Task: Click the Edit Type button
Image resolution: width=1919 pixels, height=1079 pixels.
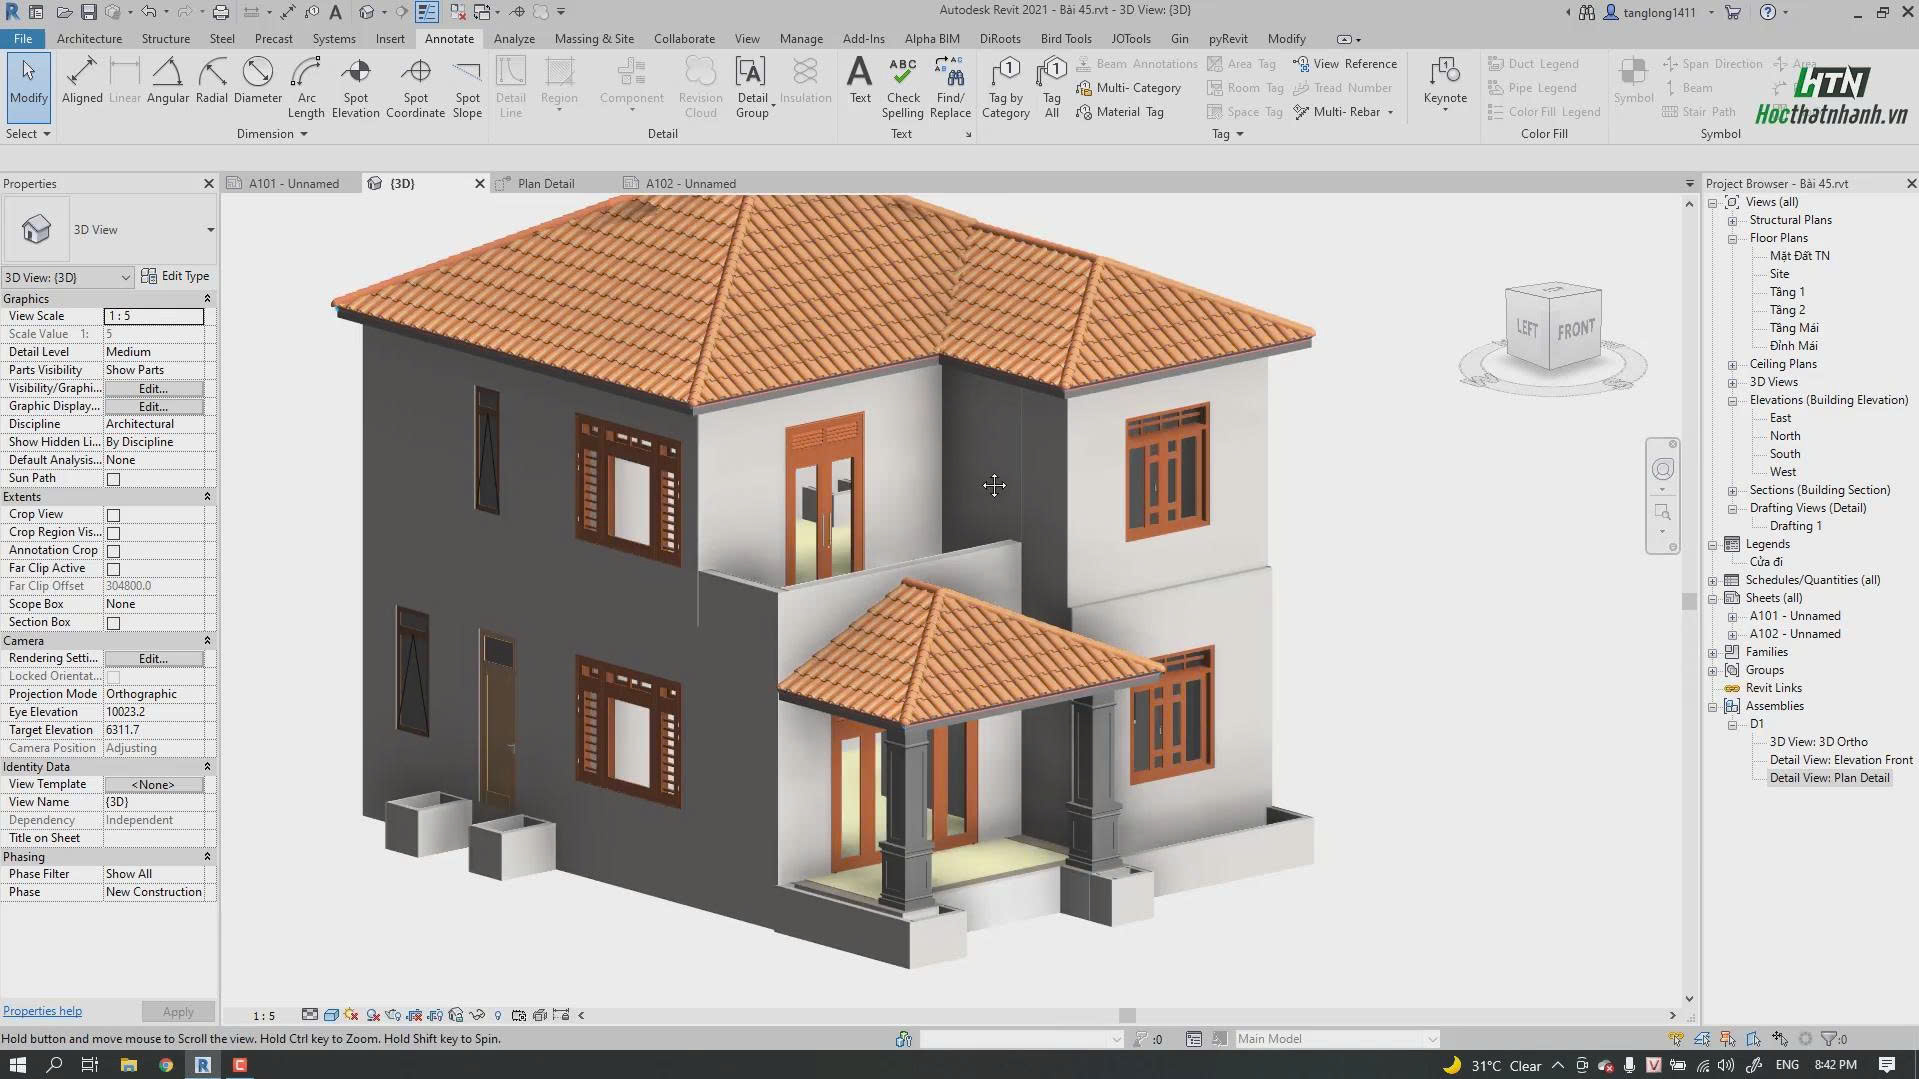Action: 176,276
